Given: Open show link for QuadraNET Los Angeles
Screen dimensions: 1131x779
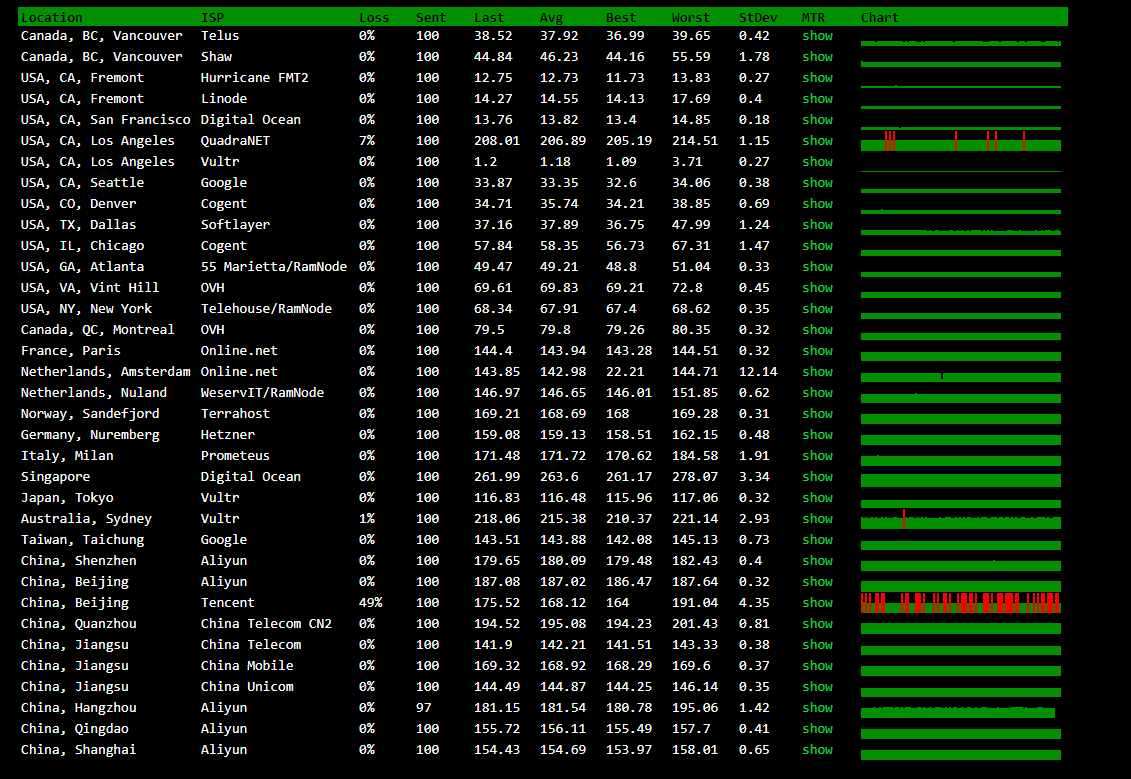Looking at the screenshot, I should click(817, 141).
